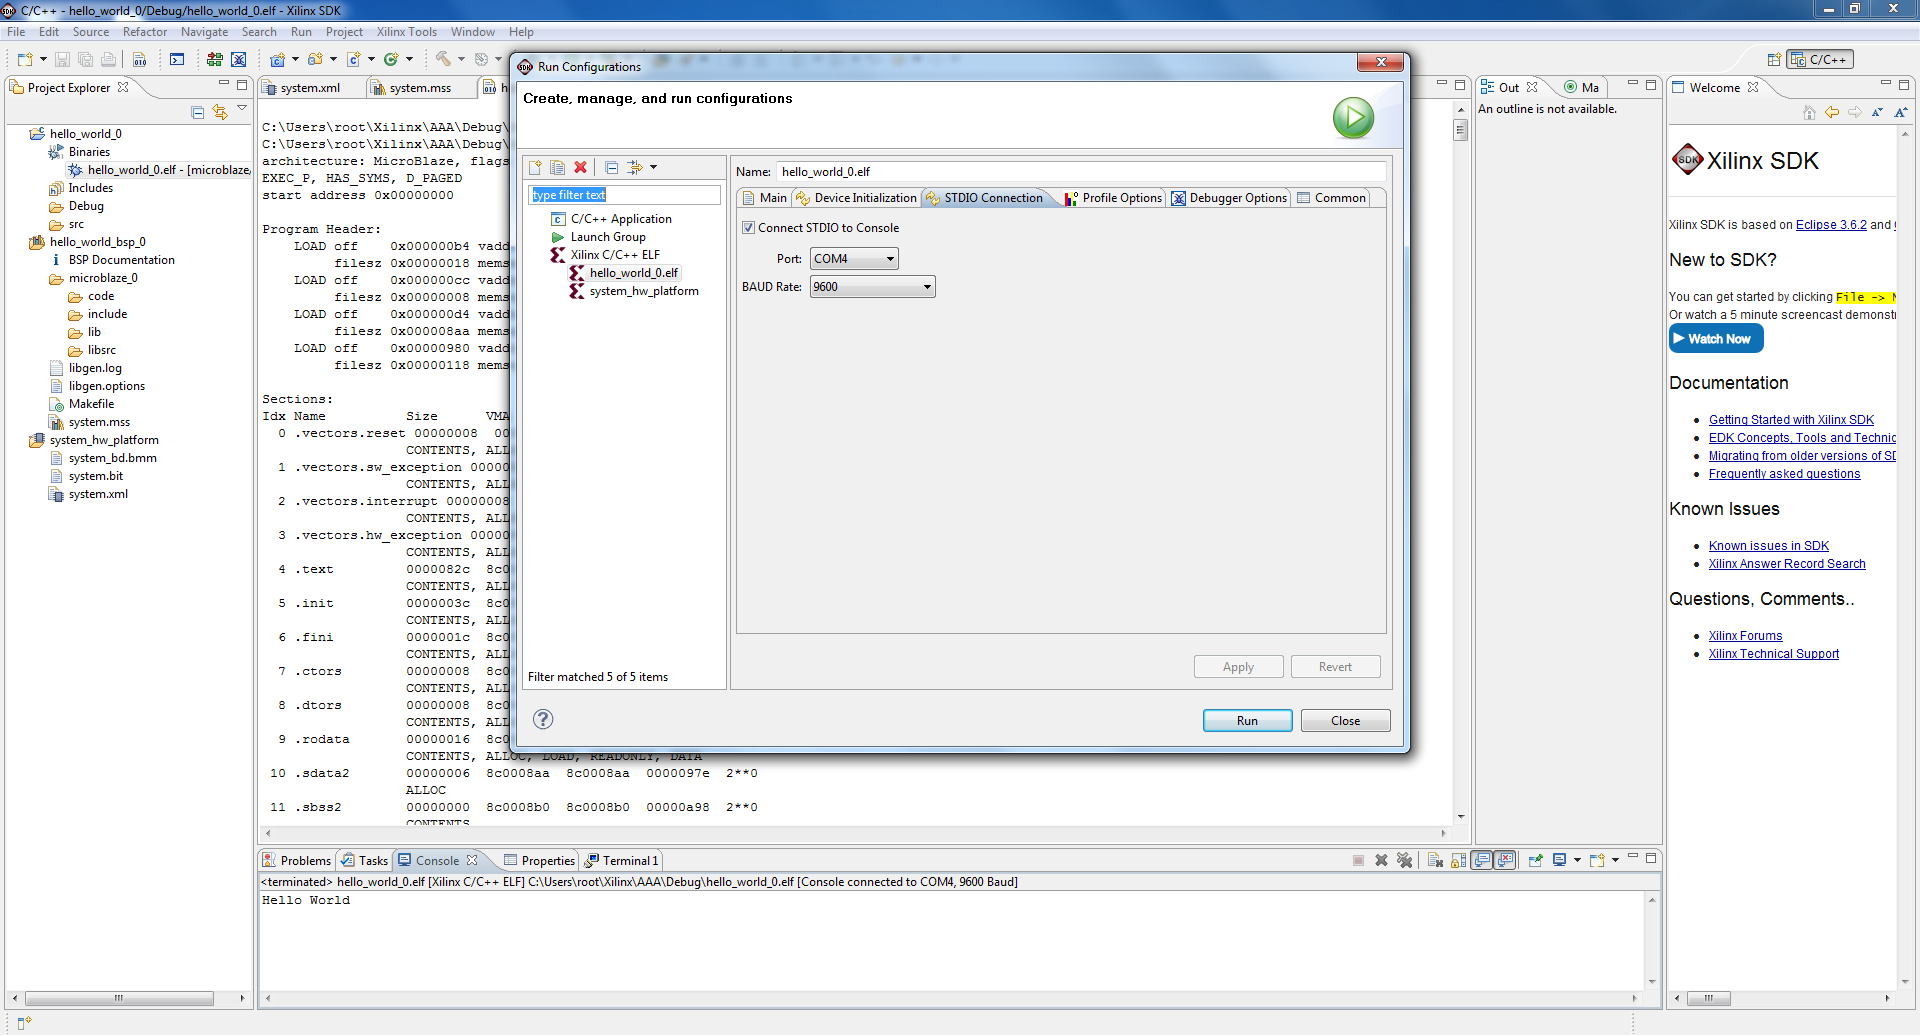Click New C project icon in toolbar

(x=278, y=59)
